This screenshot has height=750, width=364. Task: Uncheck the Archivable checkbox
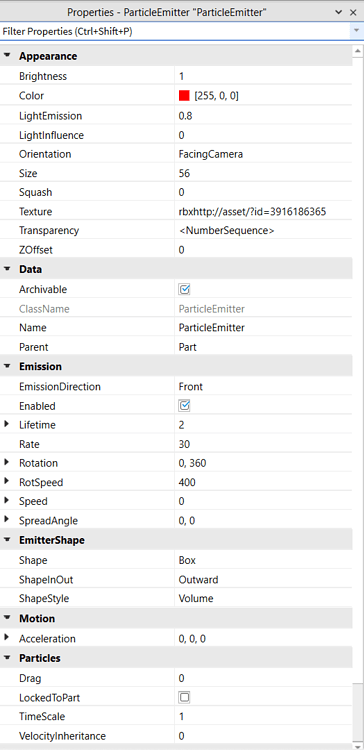pyautogui.click(x=185, y=289)
